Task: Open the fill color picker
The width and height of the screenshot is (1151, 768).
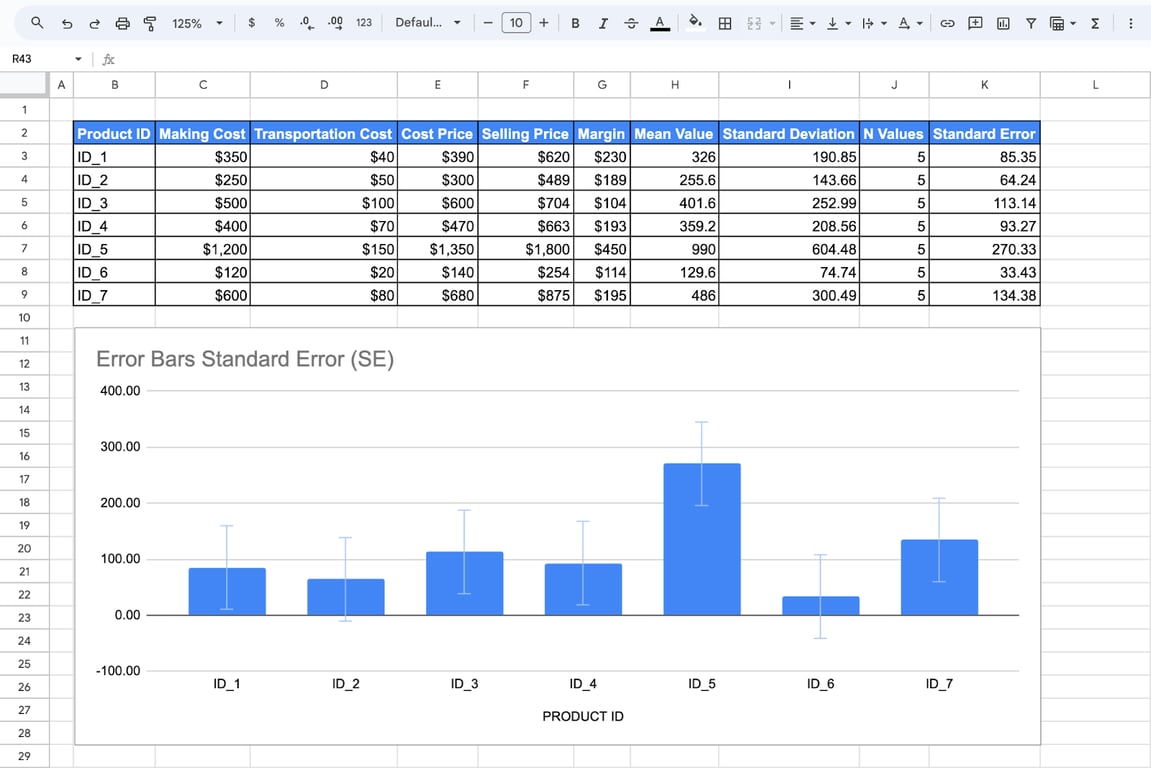Action: [x=694, y=23]
